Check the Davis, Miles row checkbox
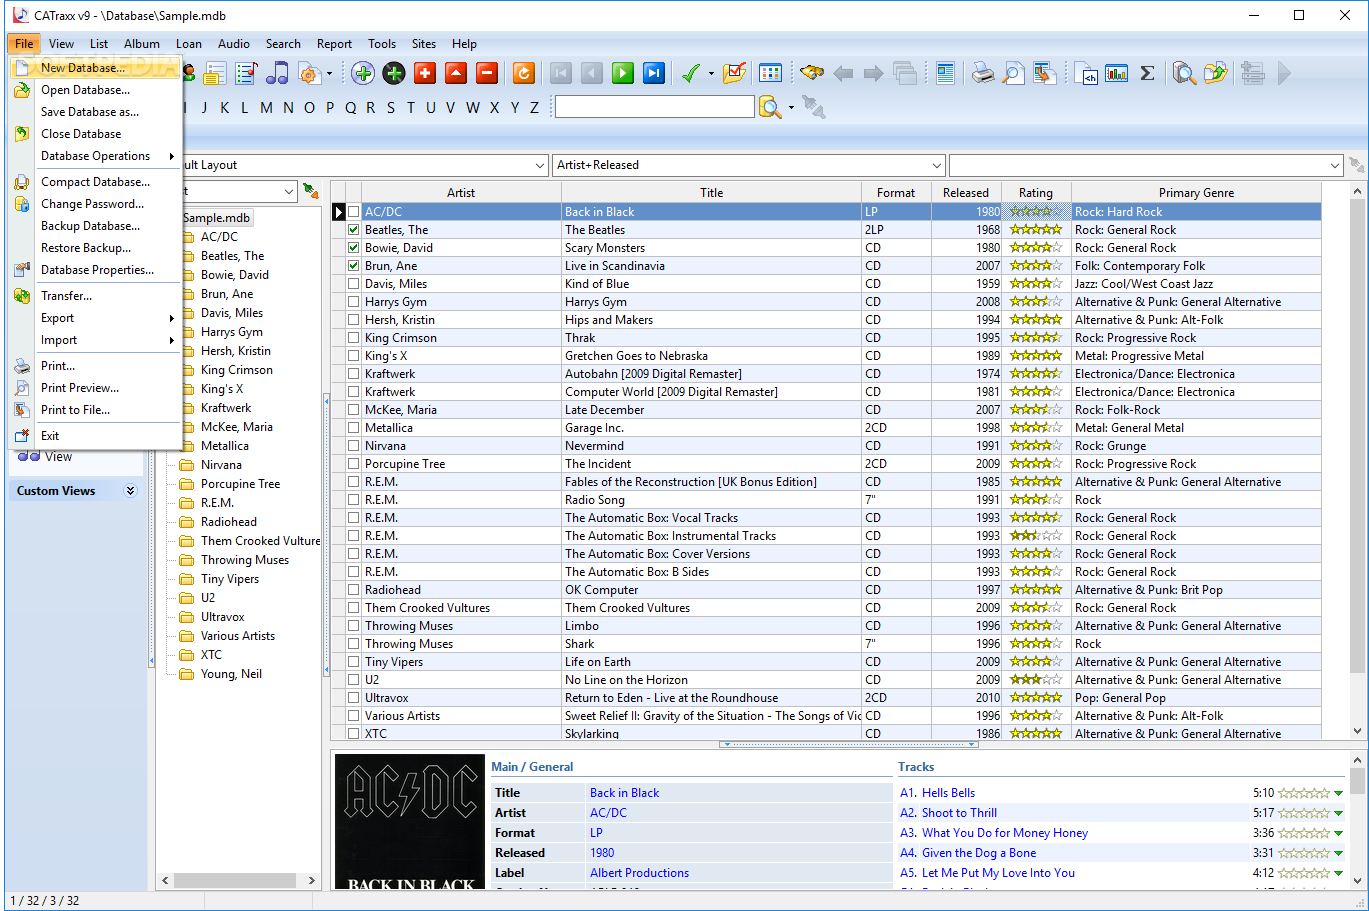Image resolution: width=1369 pixels, height=911 pixels. (x=353, y=284)
